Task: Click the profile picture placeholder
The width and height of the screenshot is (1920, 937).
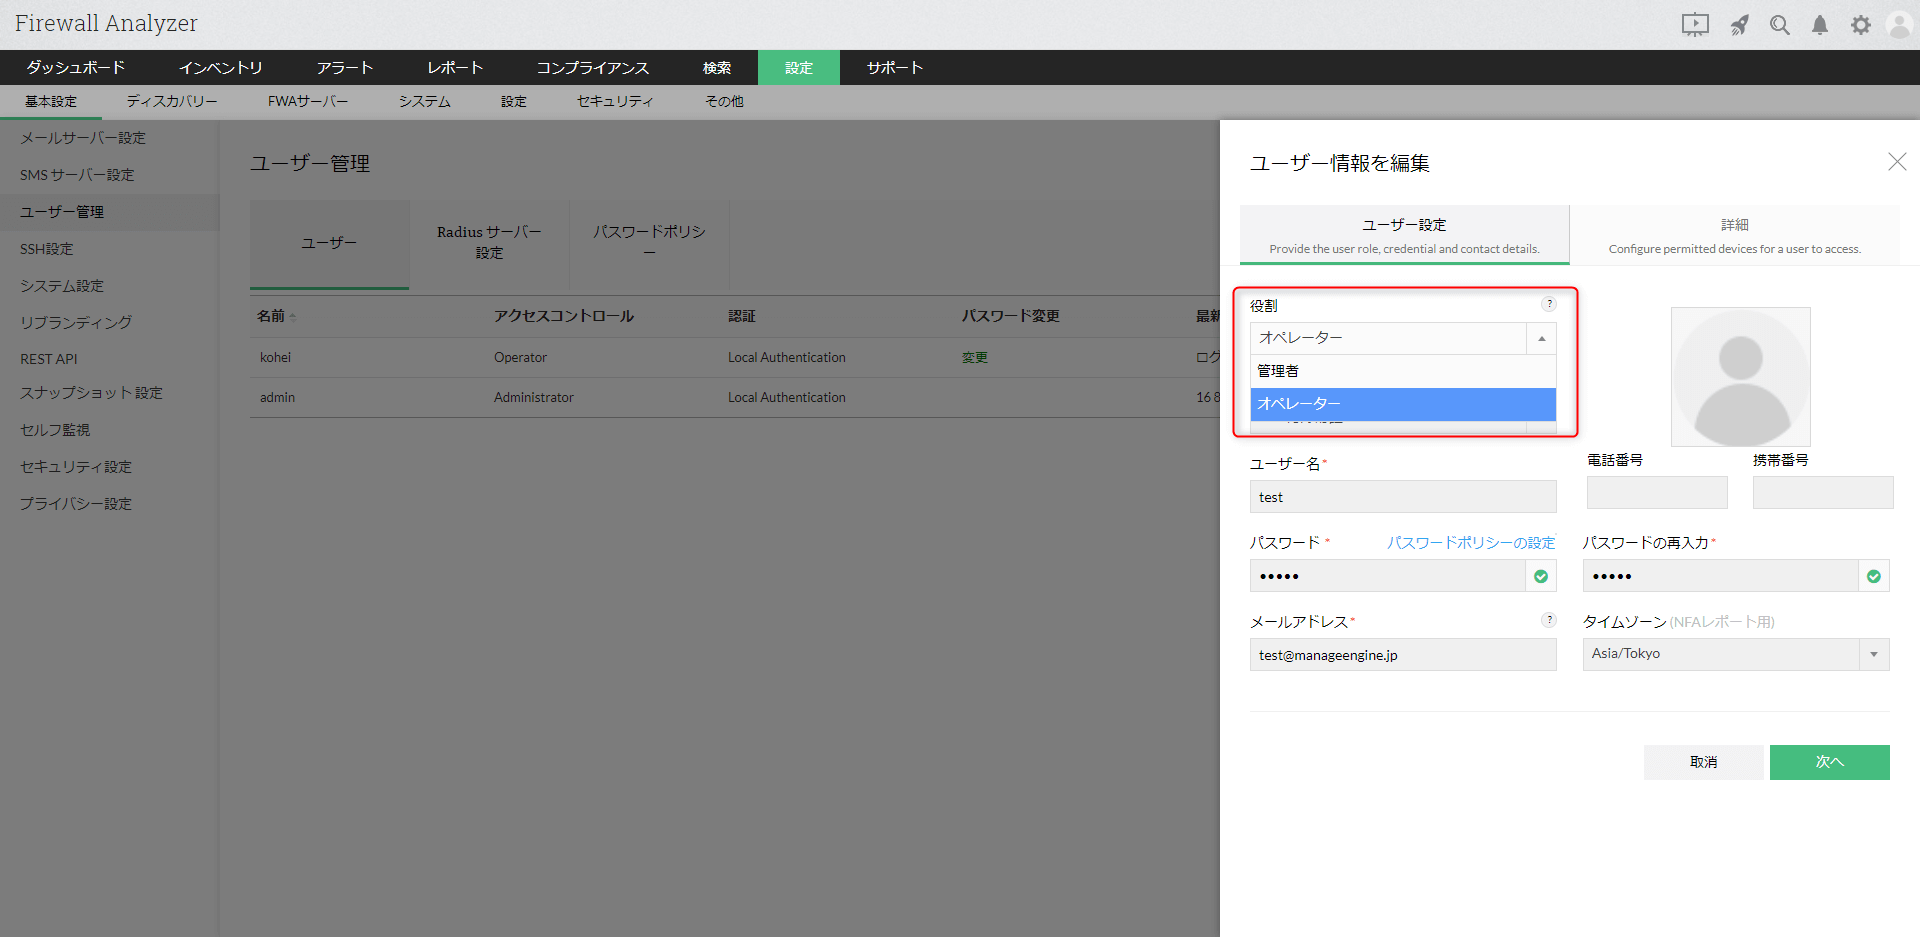Action: [1740, 377]
